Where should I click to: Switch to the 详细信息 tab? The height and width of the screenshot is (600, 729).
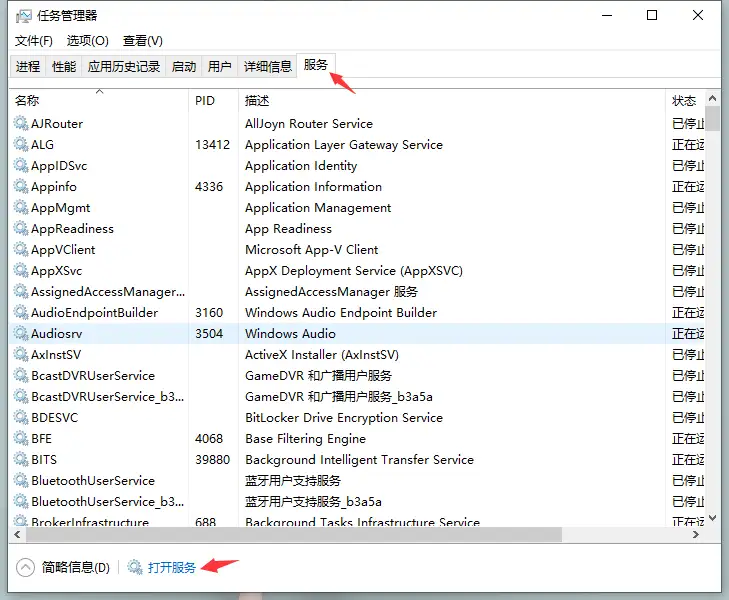coord(268,67)
